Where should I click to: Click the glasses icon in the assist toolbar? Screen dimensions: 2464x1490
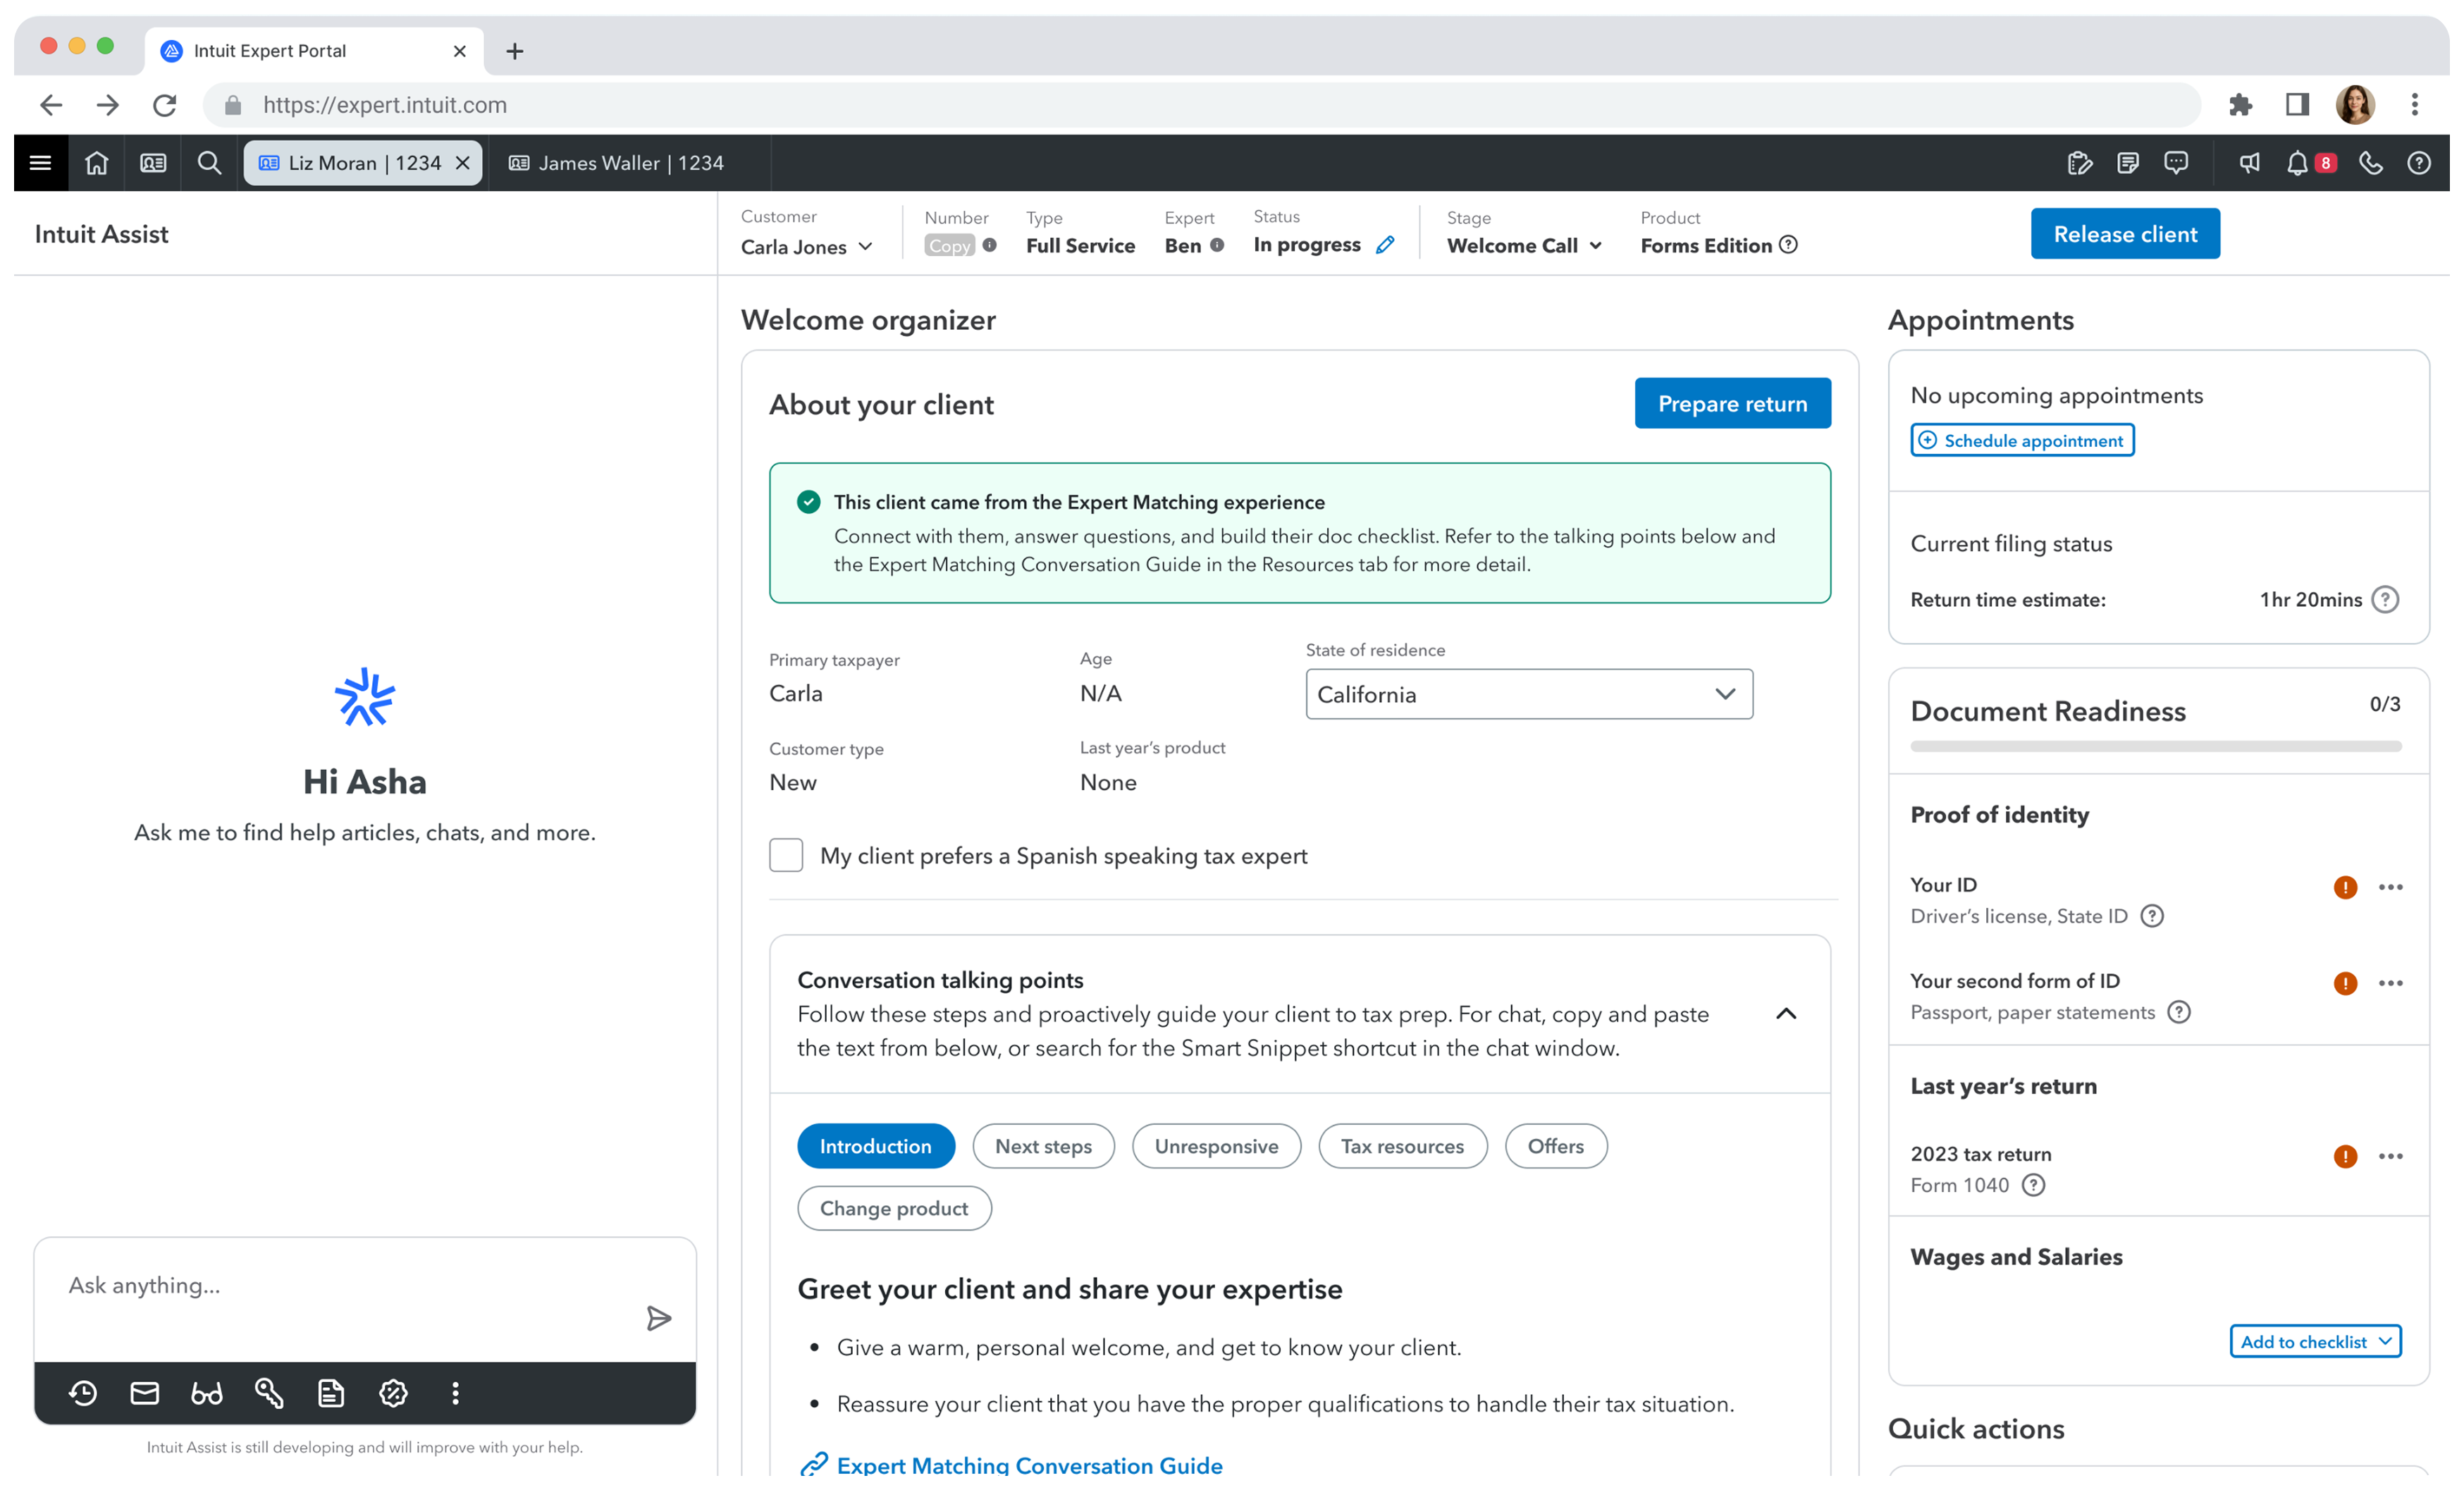coord(207,1393)
